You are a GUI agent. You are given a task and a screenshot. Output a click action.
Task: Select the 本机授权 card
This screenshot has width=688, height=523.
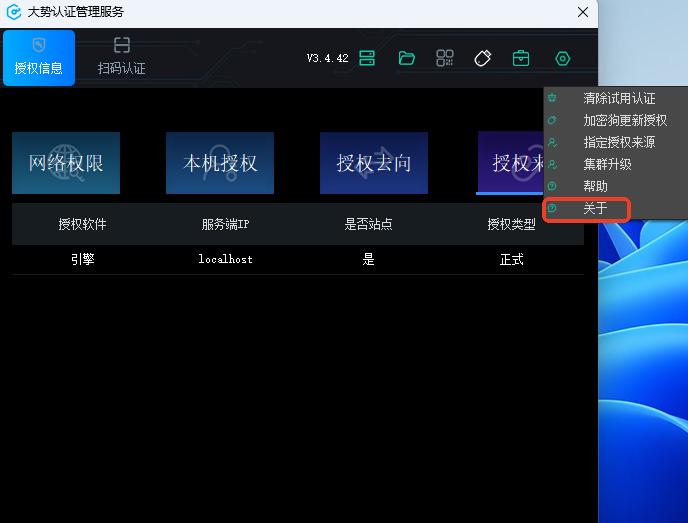[x=220, y=163]
